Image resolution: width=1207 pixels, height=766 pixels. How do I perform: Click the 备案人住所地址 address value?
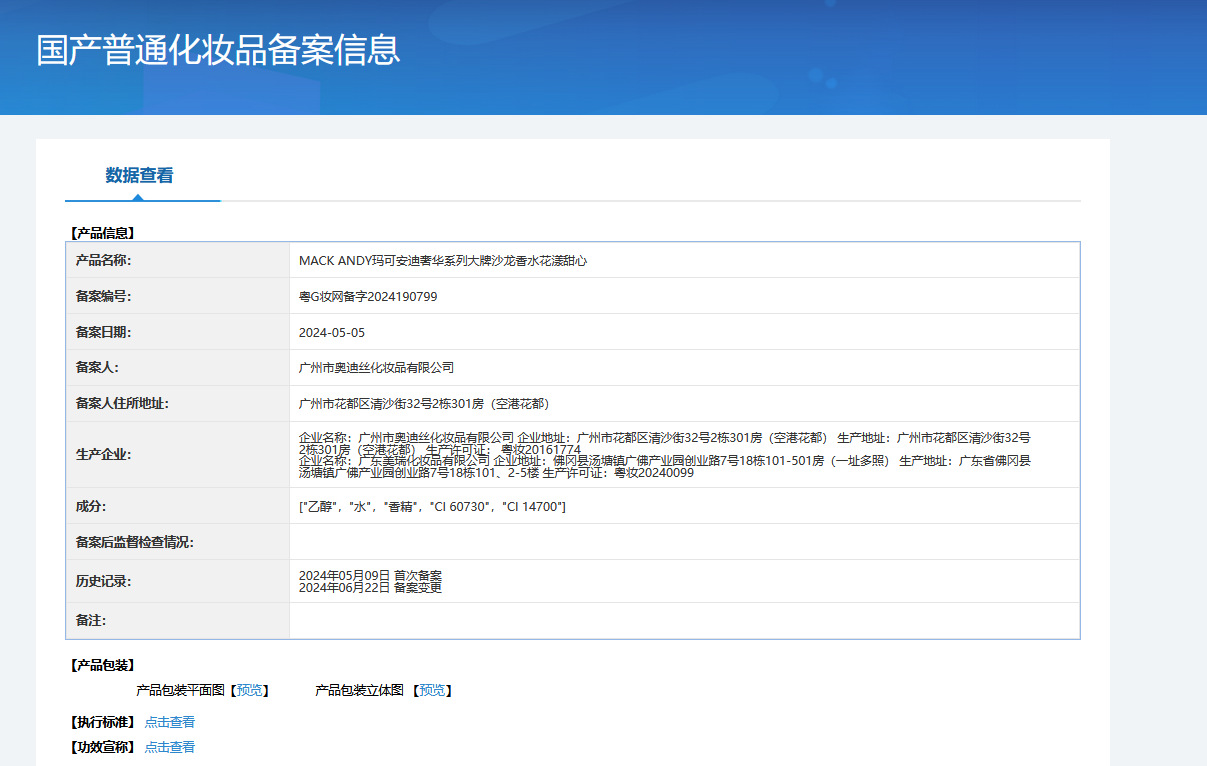click(424, 404)
